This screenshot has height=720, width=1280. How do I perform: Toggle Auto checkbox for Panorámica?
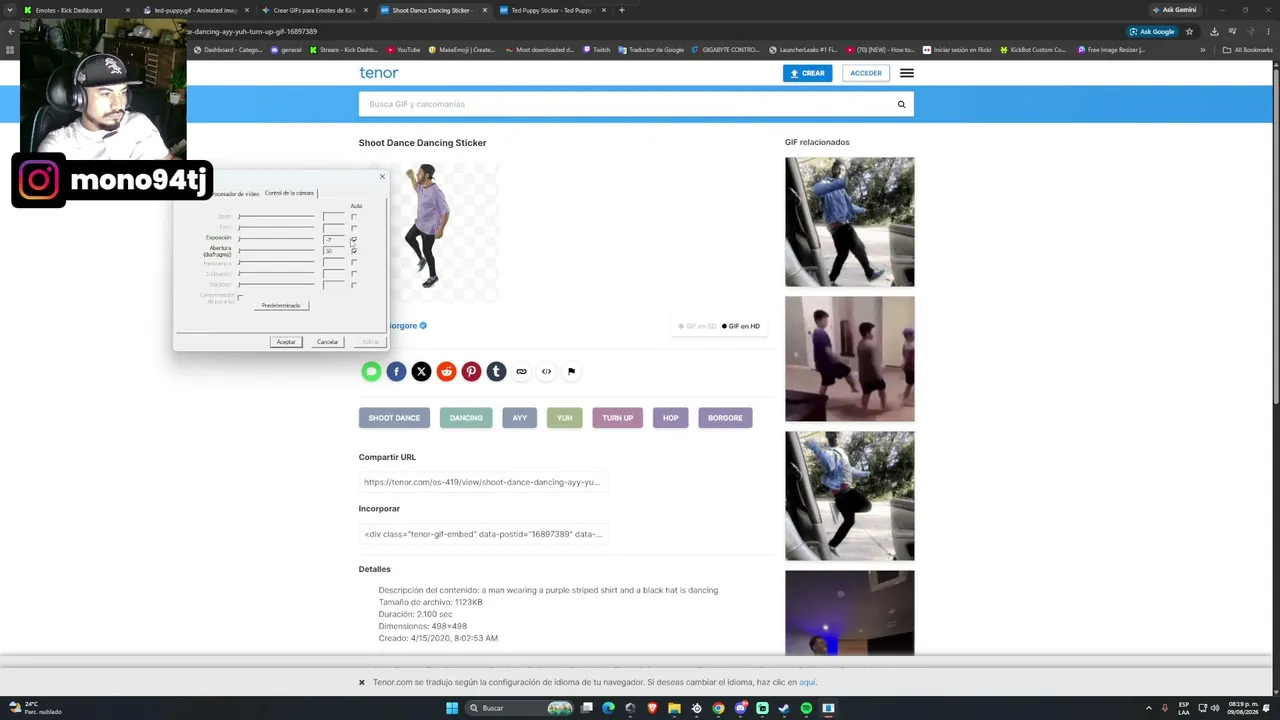(x=354, y=263)
